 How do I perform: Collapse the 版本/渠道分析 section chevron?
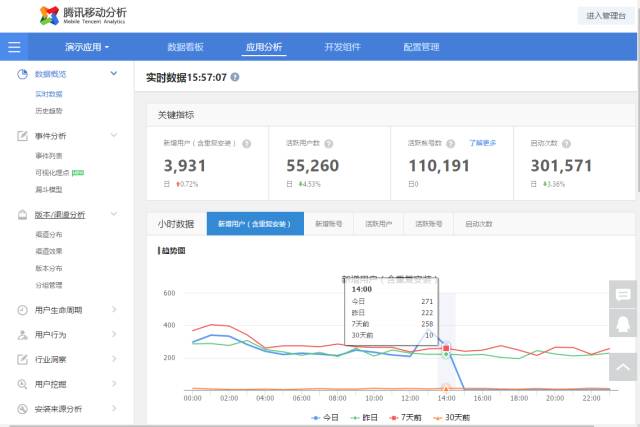tap(114, 214)
